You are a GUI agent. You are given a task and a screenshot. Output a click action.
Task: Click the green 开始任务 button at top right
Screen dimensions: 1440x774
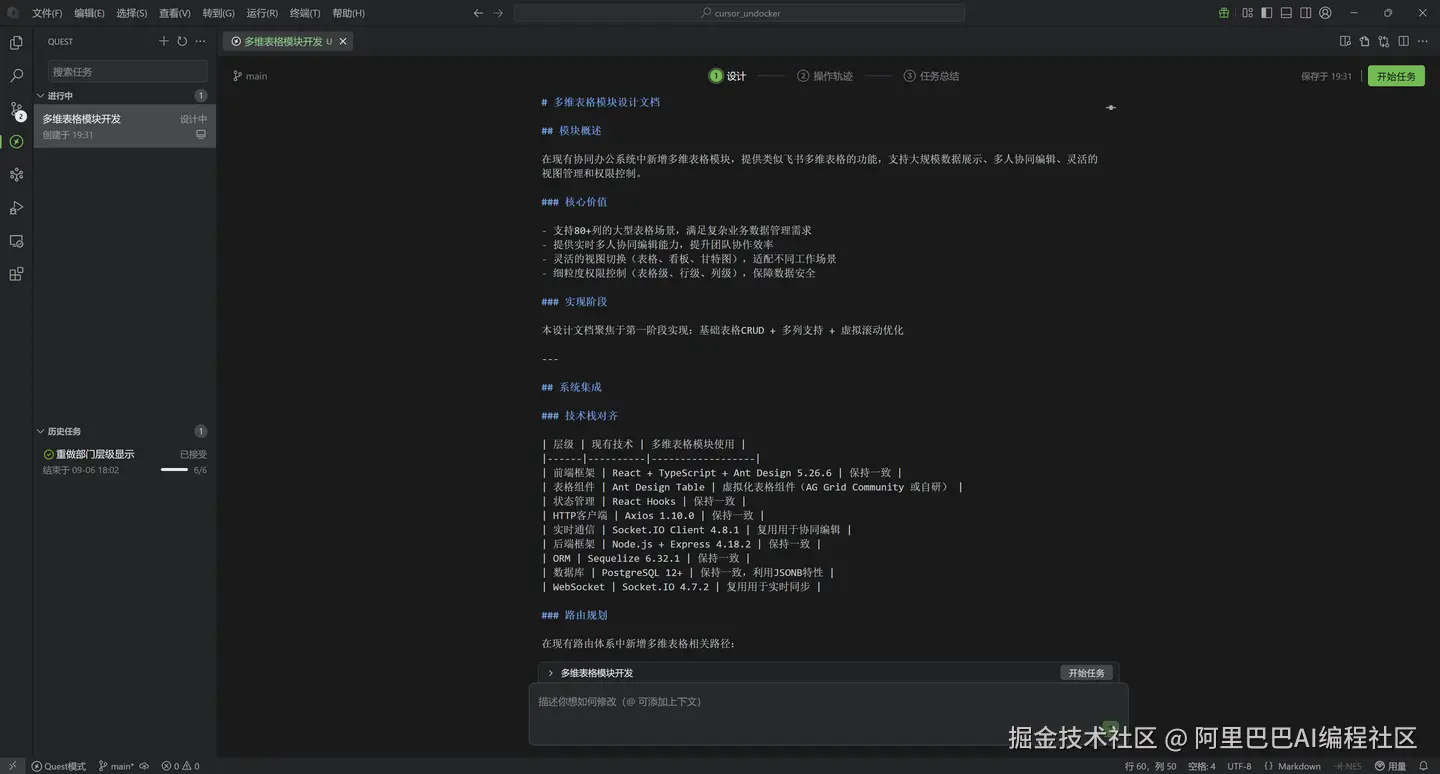coord(1396,76)
